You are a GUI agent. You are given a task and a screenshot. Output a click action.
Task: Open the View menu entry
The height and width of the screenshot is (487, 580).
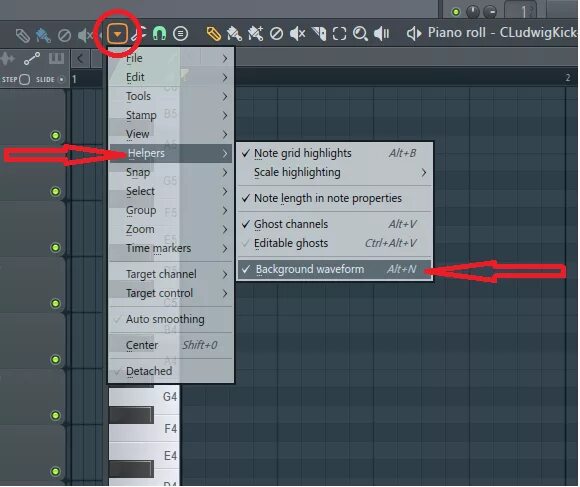(171, 134)
